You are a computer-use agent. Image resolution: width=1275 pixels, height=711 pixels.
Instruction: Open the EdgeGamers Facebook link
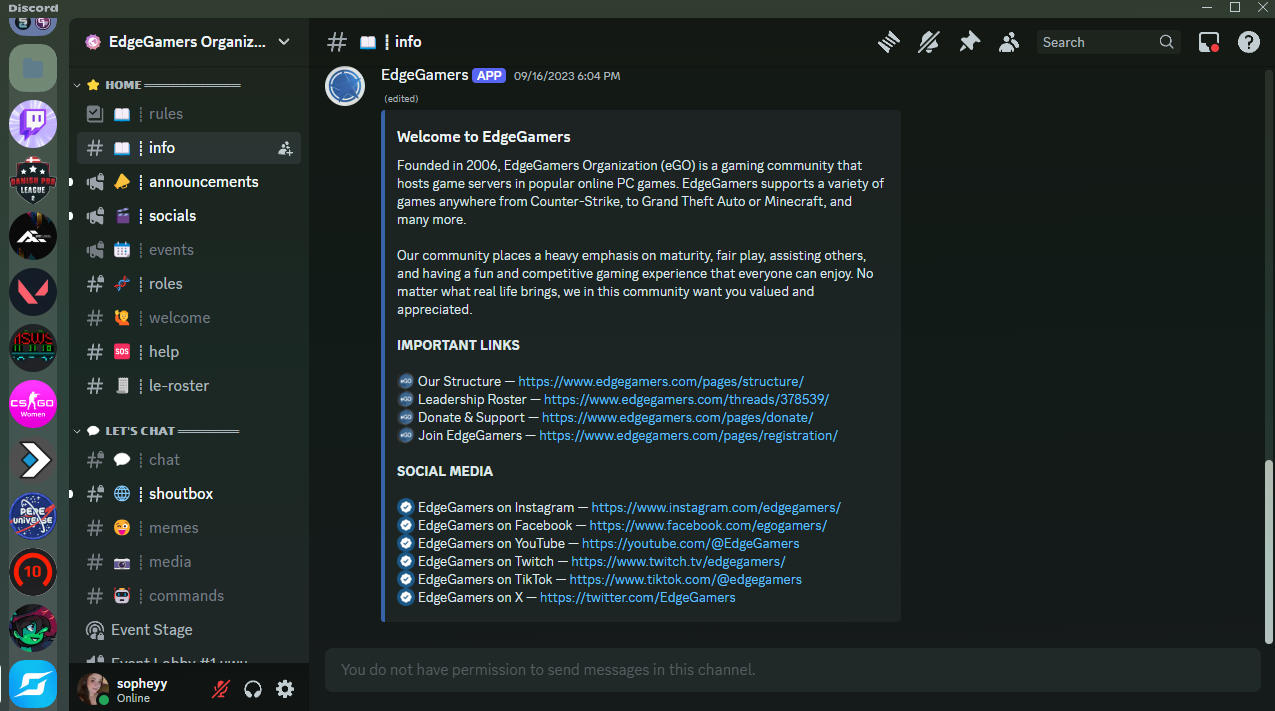click(708, 526)
